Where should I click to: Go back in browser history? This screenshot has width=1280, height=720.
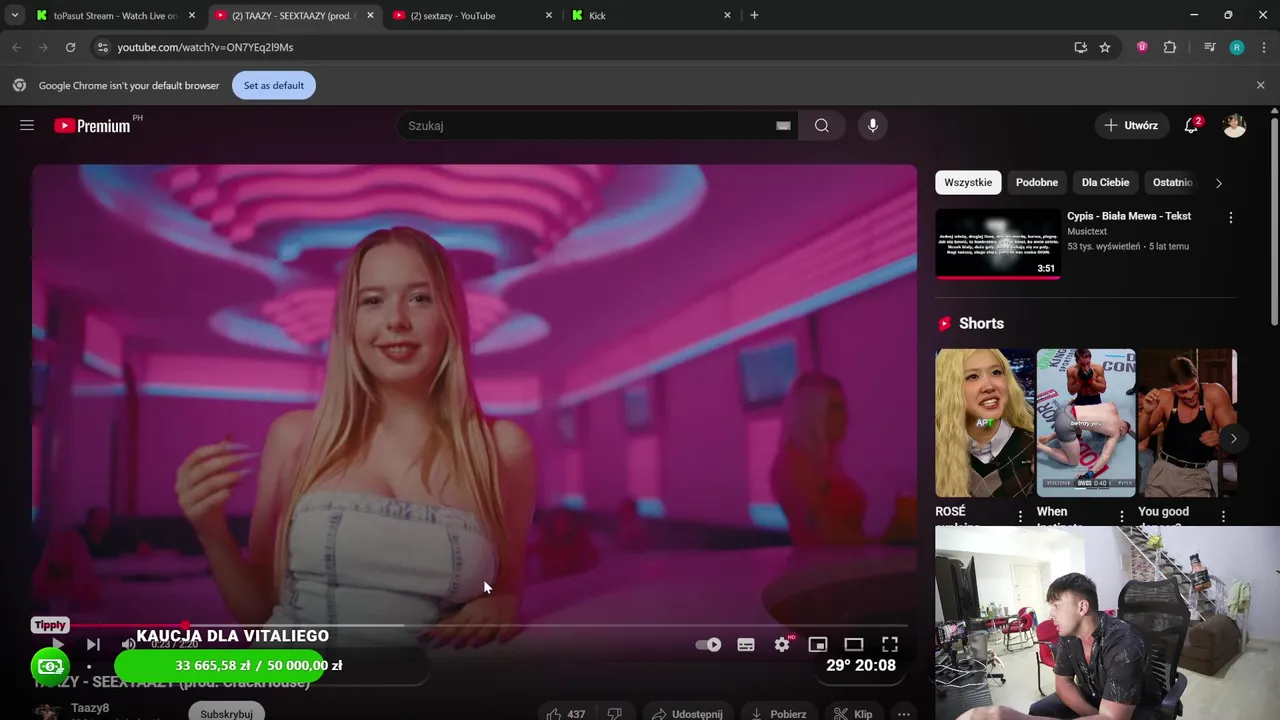[16, 47]
